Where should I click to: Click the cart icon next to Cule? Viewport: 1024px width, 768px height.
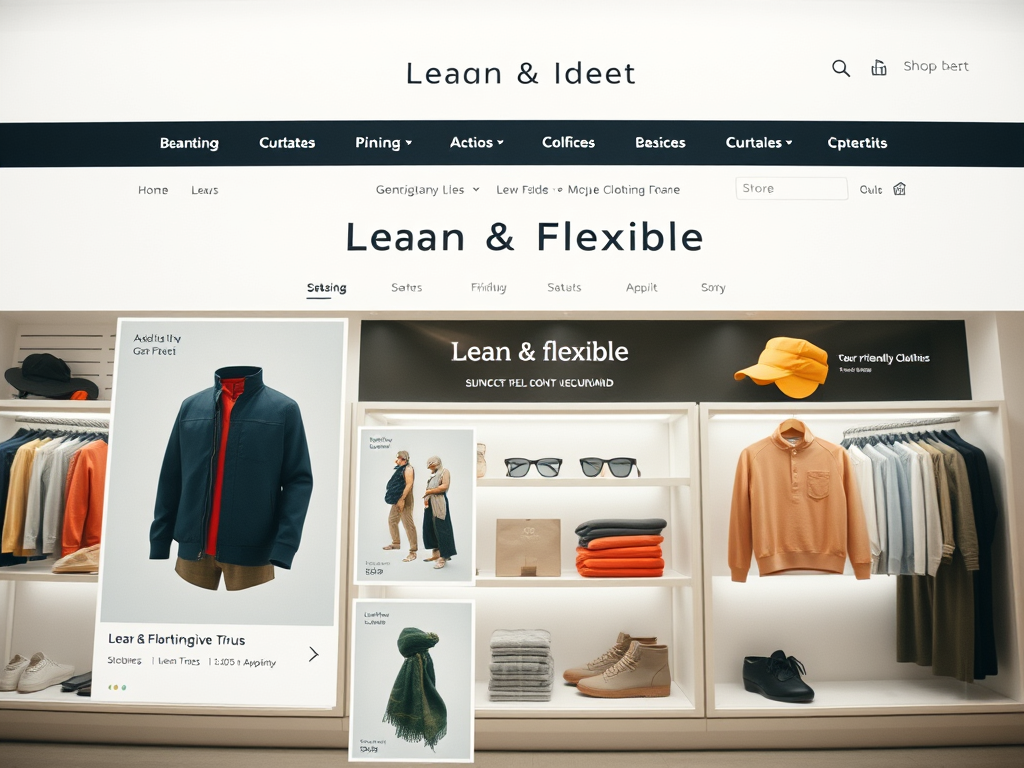pos(899,189)
